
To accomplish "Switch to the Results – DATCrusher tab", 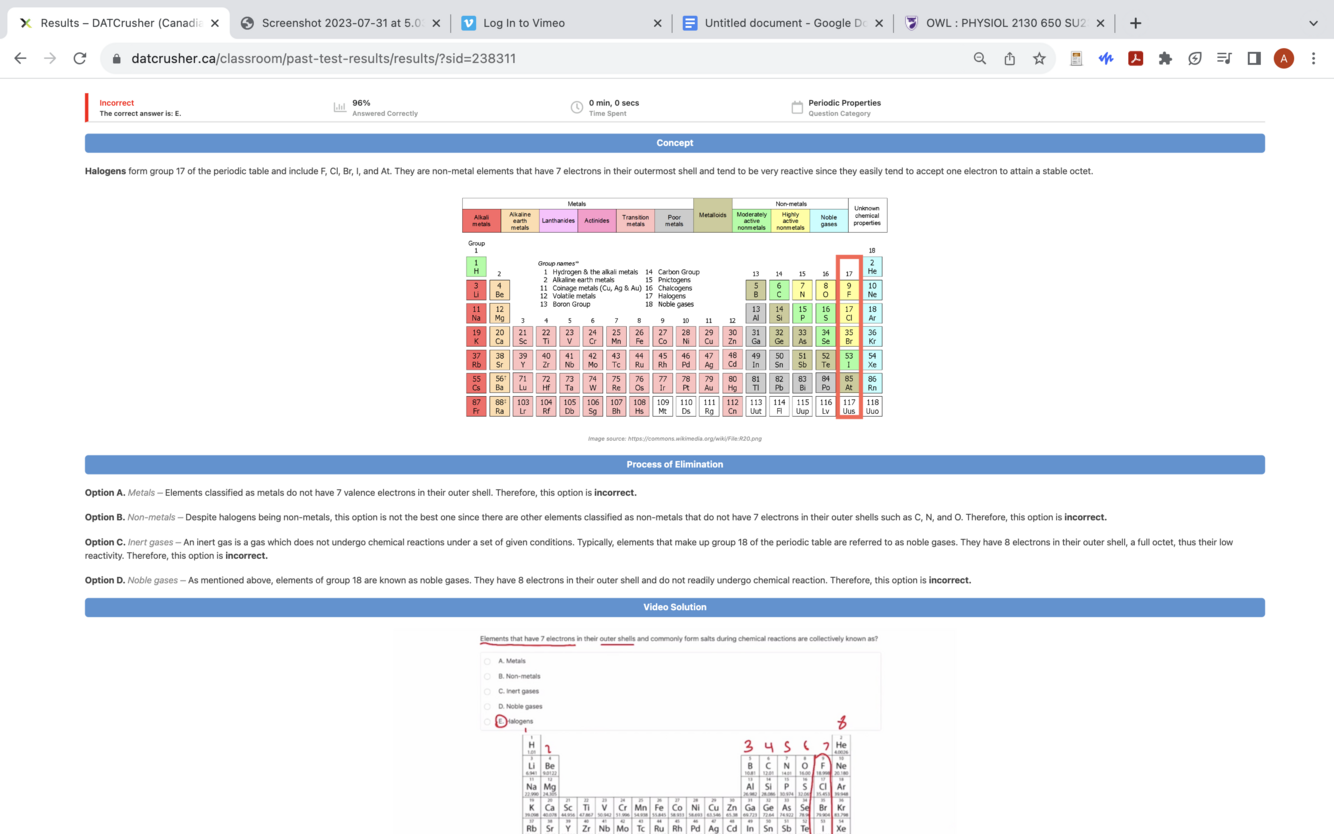I will [120, 23].
